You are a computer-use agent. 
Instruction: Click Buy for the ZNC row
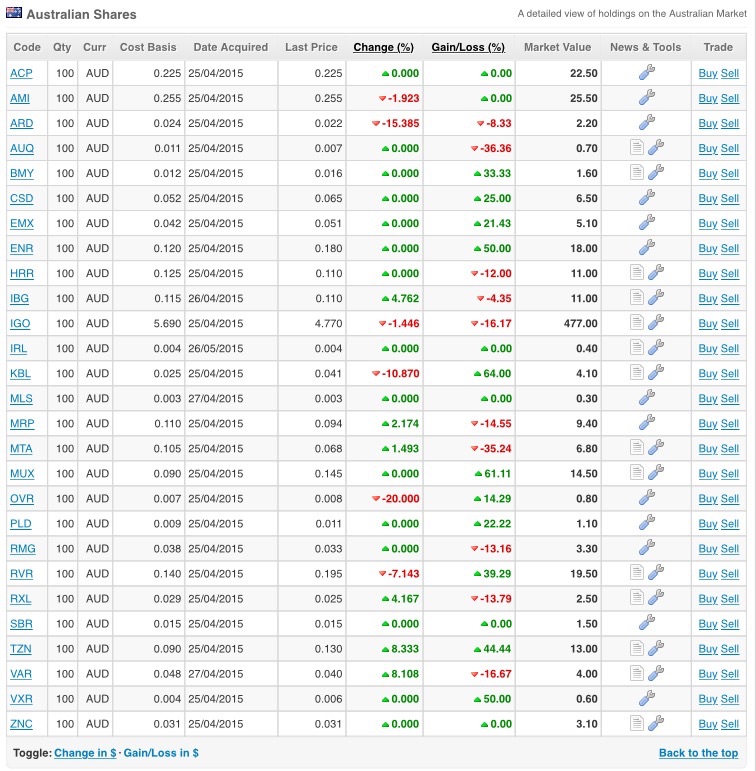708,724
